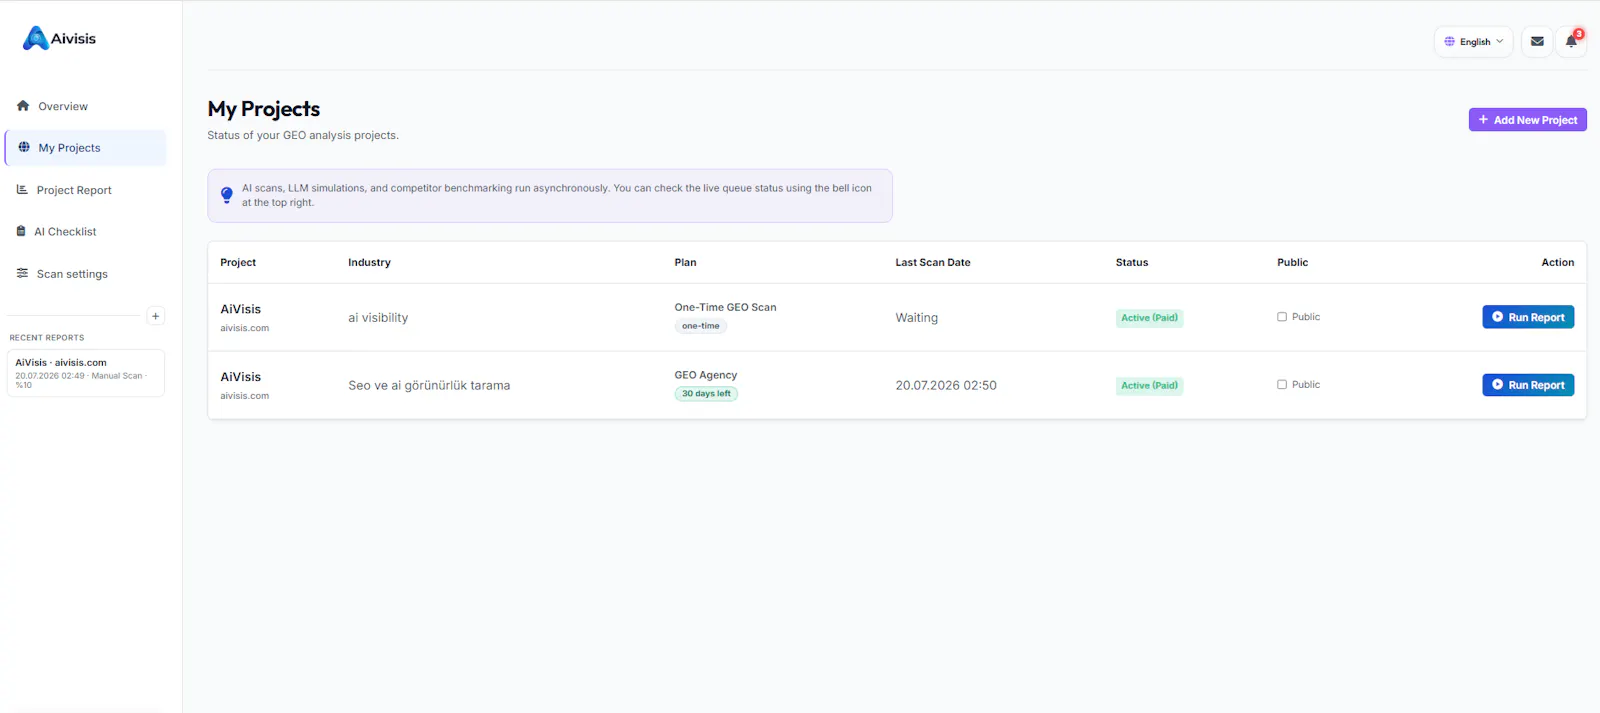Go to AI Checklist
Screen dimensions: 1600x713
coord(65,231)
